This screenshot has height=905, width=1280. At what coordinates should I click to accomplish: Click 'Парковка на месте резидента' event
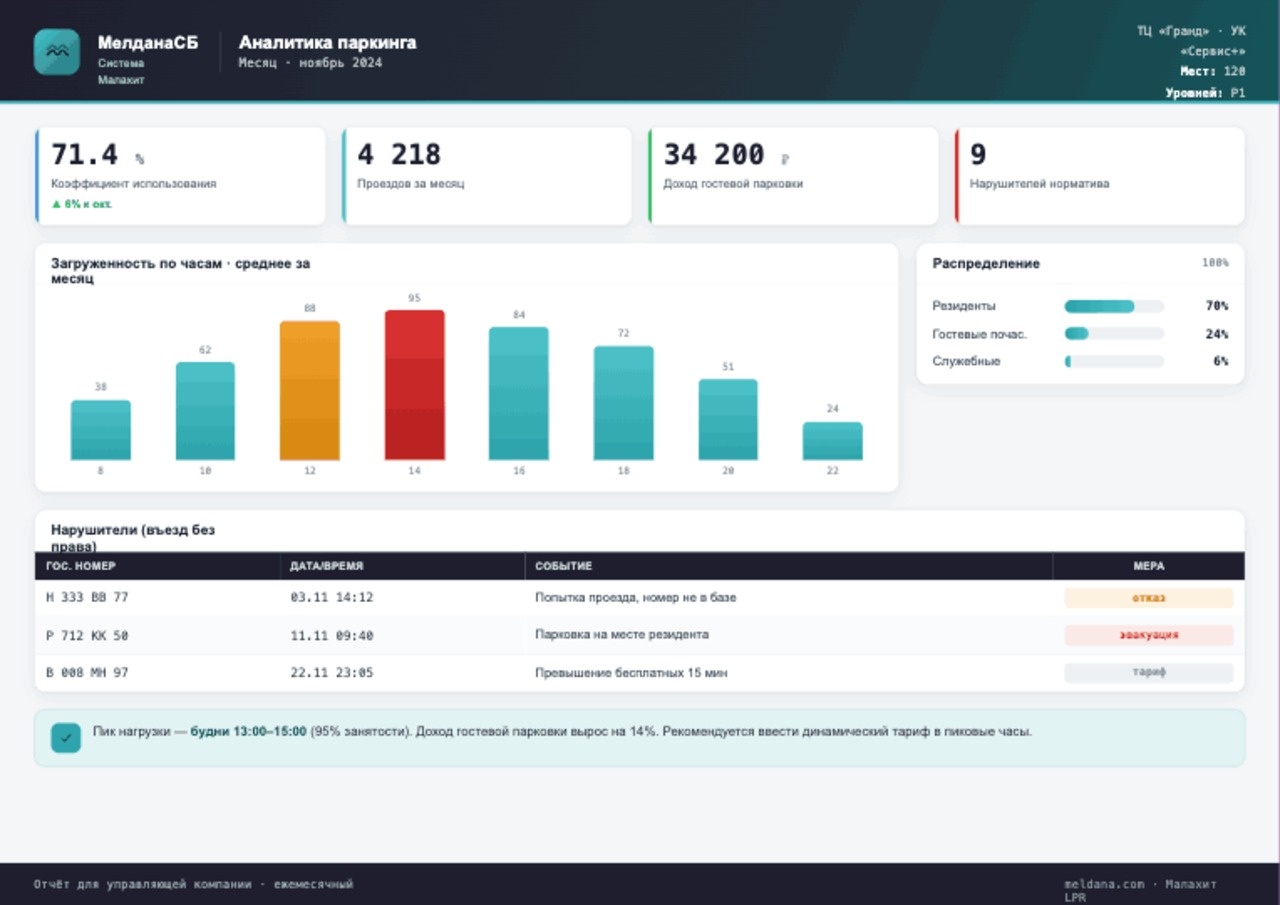point(622,635)
